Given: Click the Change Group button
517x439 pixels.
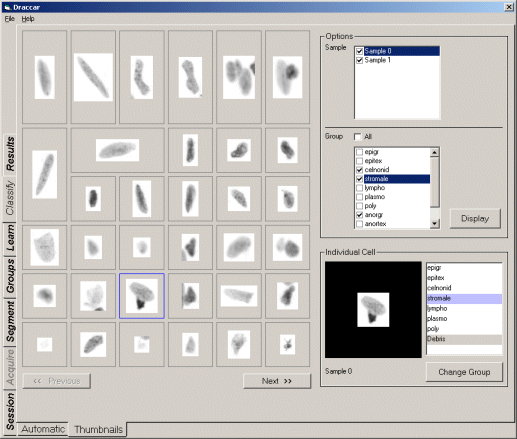Looking at the screenshot, I should 464,372.
